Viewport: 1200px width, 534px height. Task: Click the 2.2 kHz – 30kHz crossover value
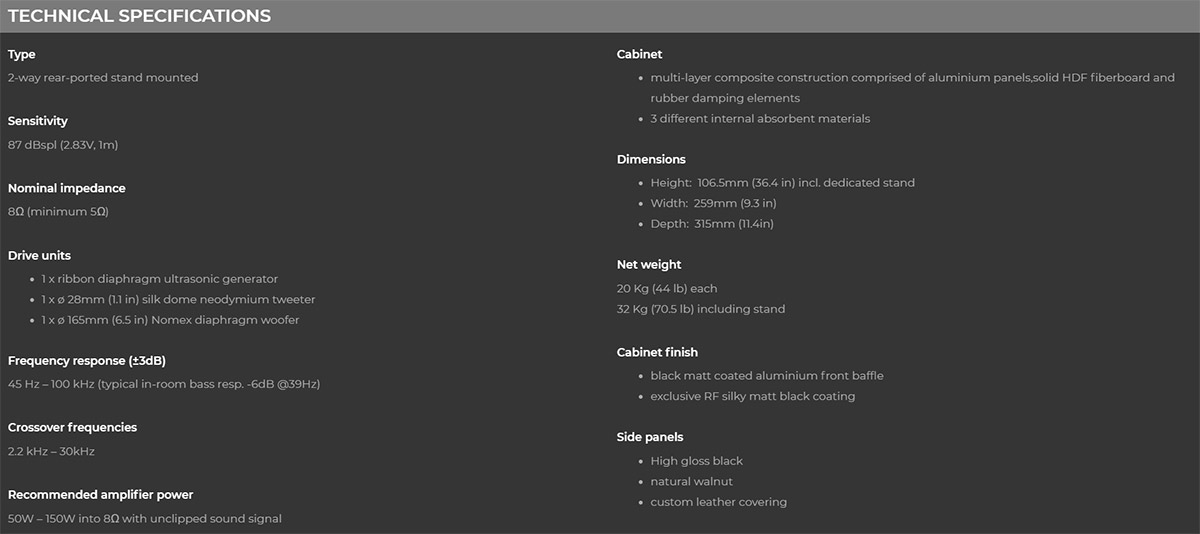pyautogui.click(x=51, y=451)
